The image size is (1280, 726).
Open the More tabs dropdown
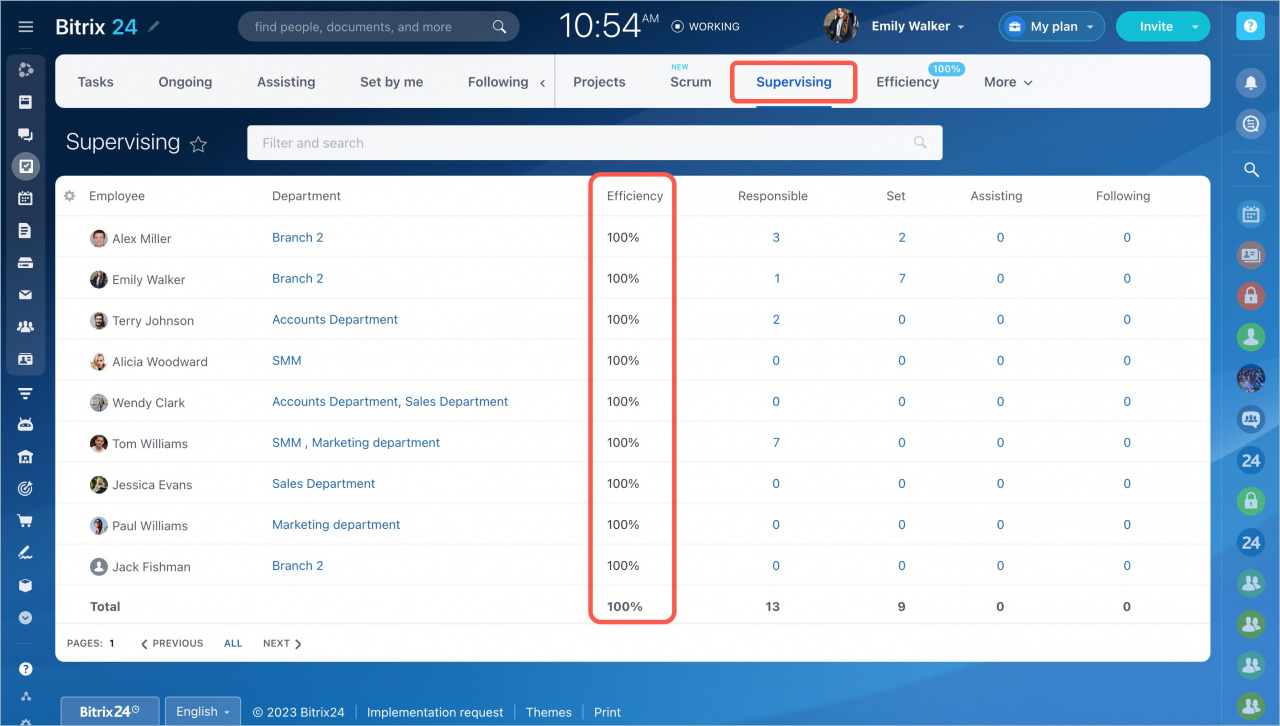pyautogui.click(x=1008, y=82)
